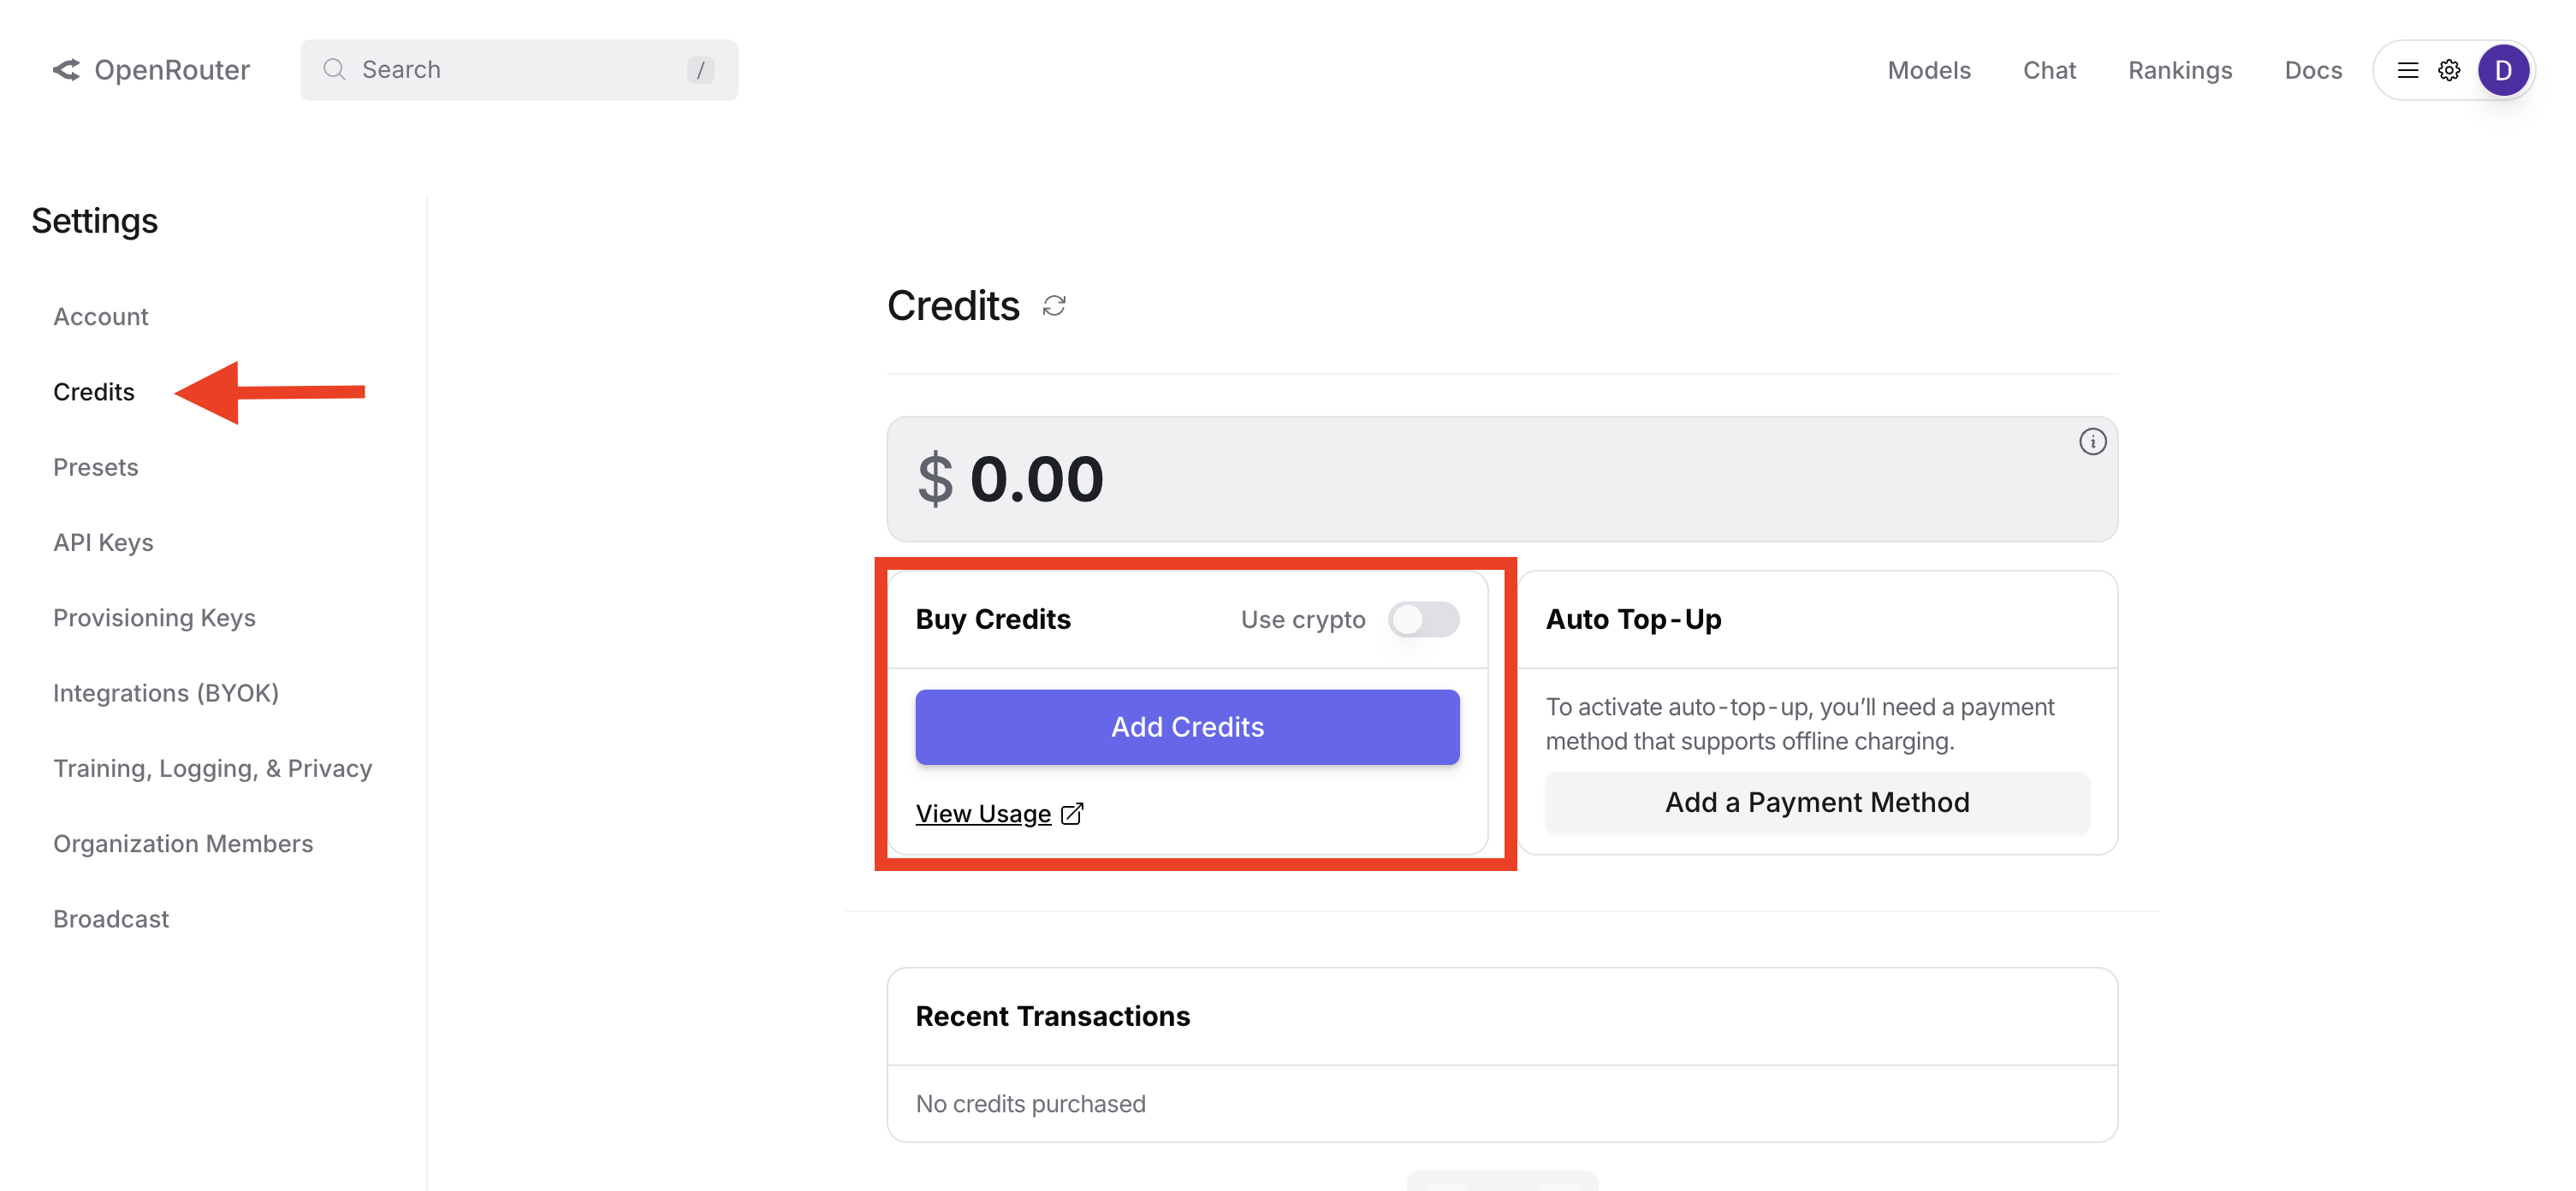The height and width of the screenshot is (1191, 2576).
Task: Open settings via gear icon
Action: (2448, 70)
